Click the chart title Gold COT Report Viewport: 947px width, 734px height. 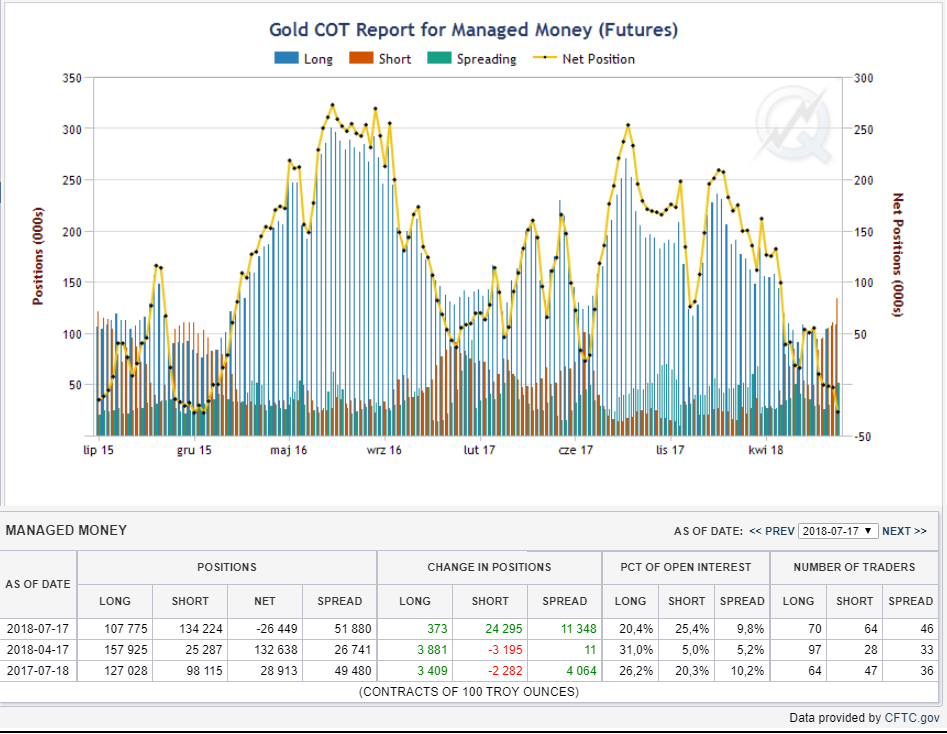[x=474, y=30]
